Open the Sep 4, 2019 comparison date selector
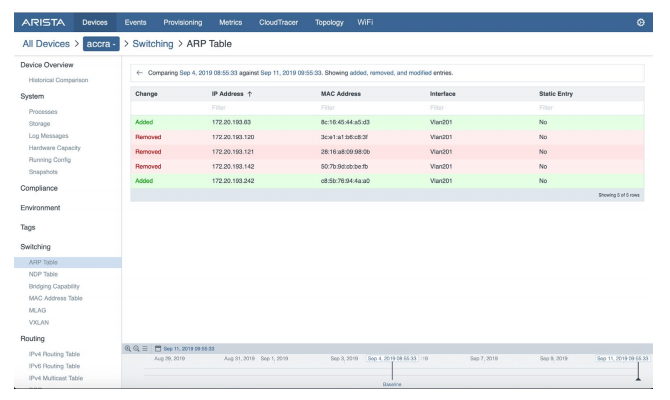This screenshot has height=400, width=670. pos(208,73)
